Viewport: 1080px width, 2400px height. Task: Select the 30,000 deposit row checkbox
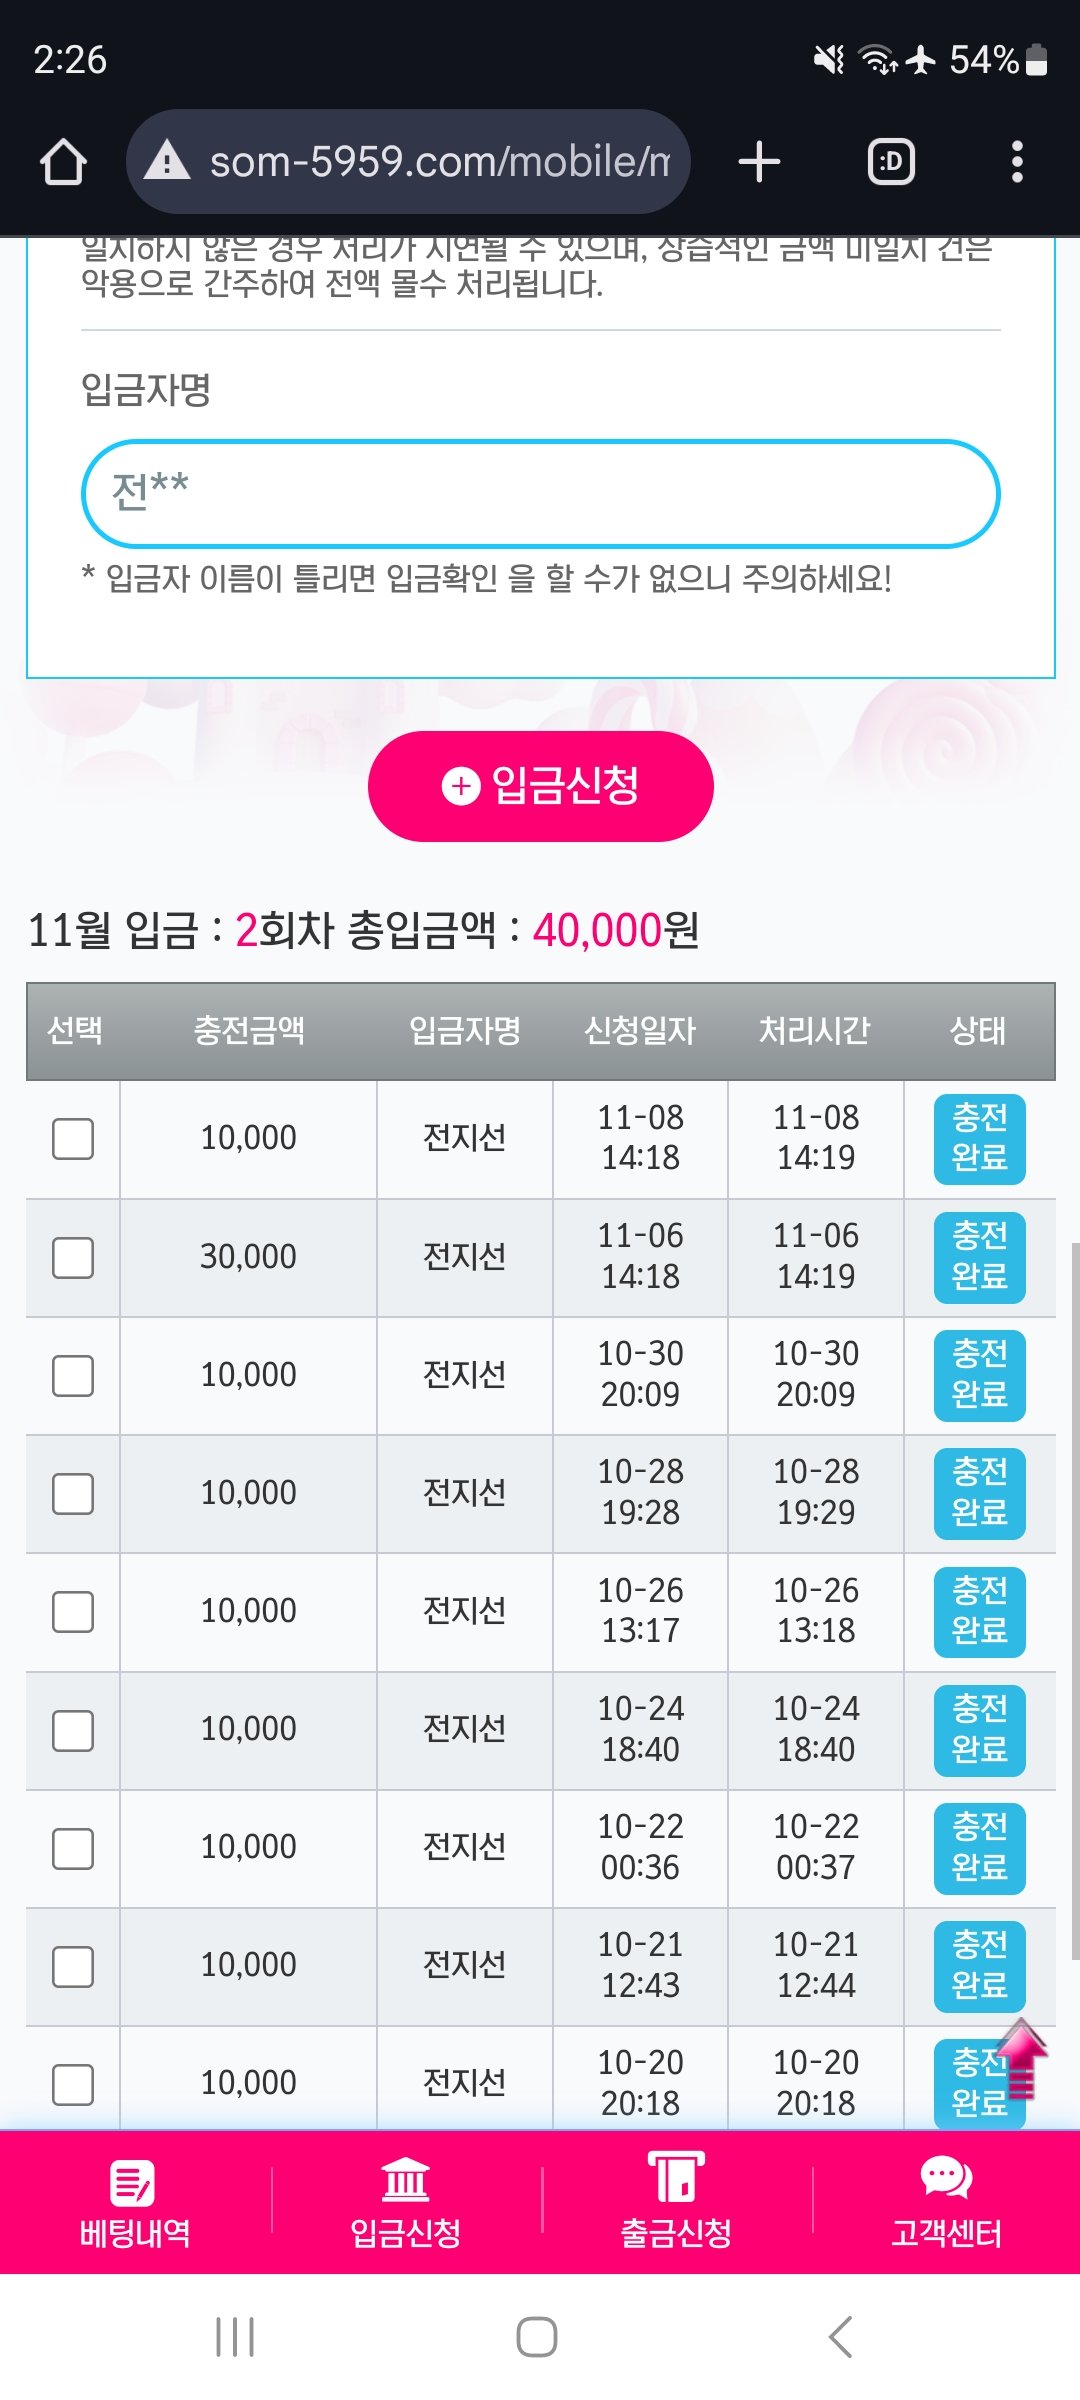73,1257
